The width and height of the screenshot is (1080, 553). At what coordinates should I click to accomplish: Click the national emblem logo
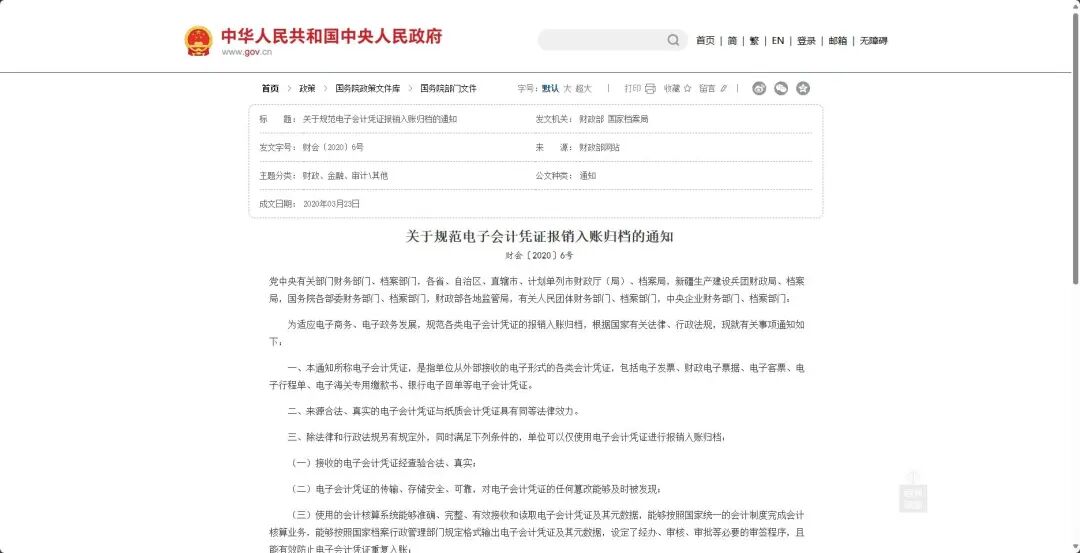(x=198, y=41)
